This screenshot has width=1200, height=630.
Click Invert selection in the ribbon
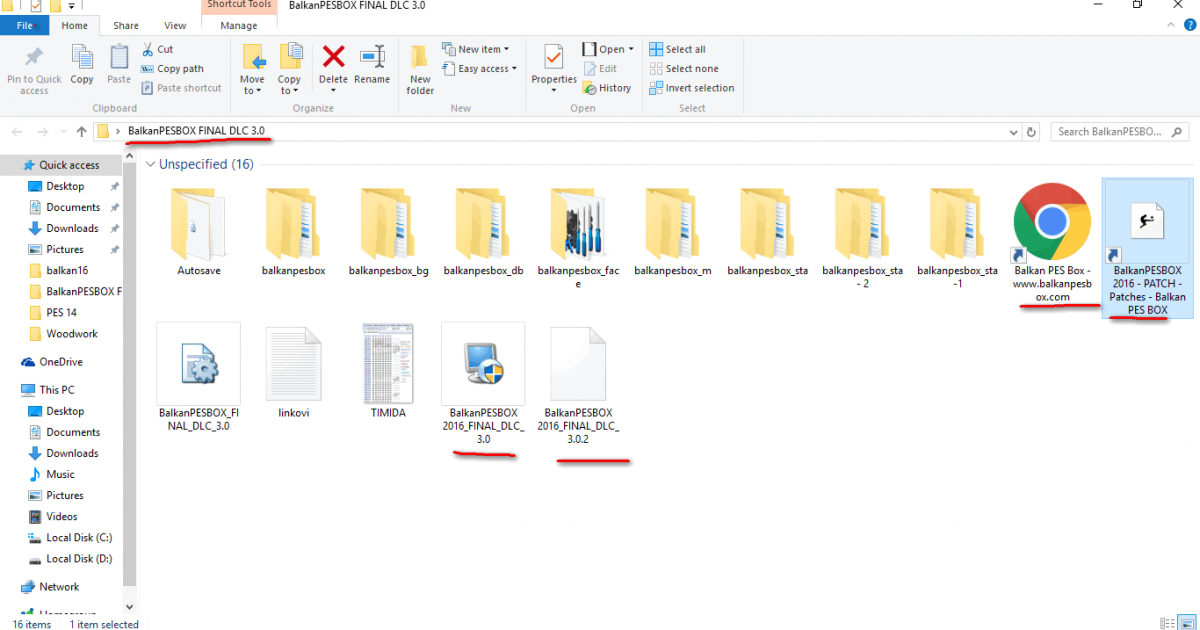691,88
